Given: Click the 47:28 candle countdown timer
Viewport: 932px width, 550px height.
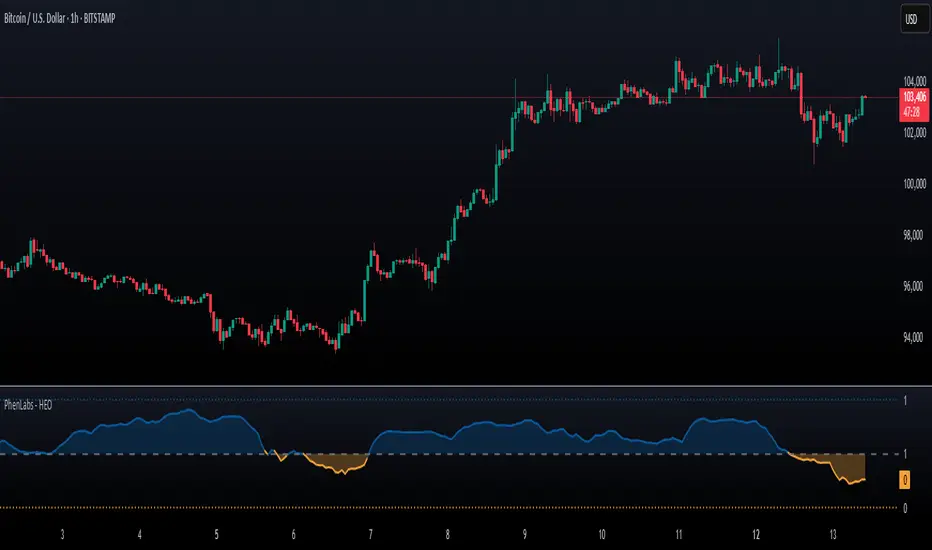Looking at the screenshot, I should pyautogui.click(x=914, y=112).
